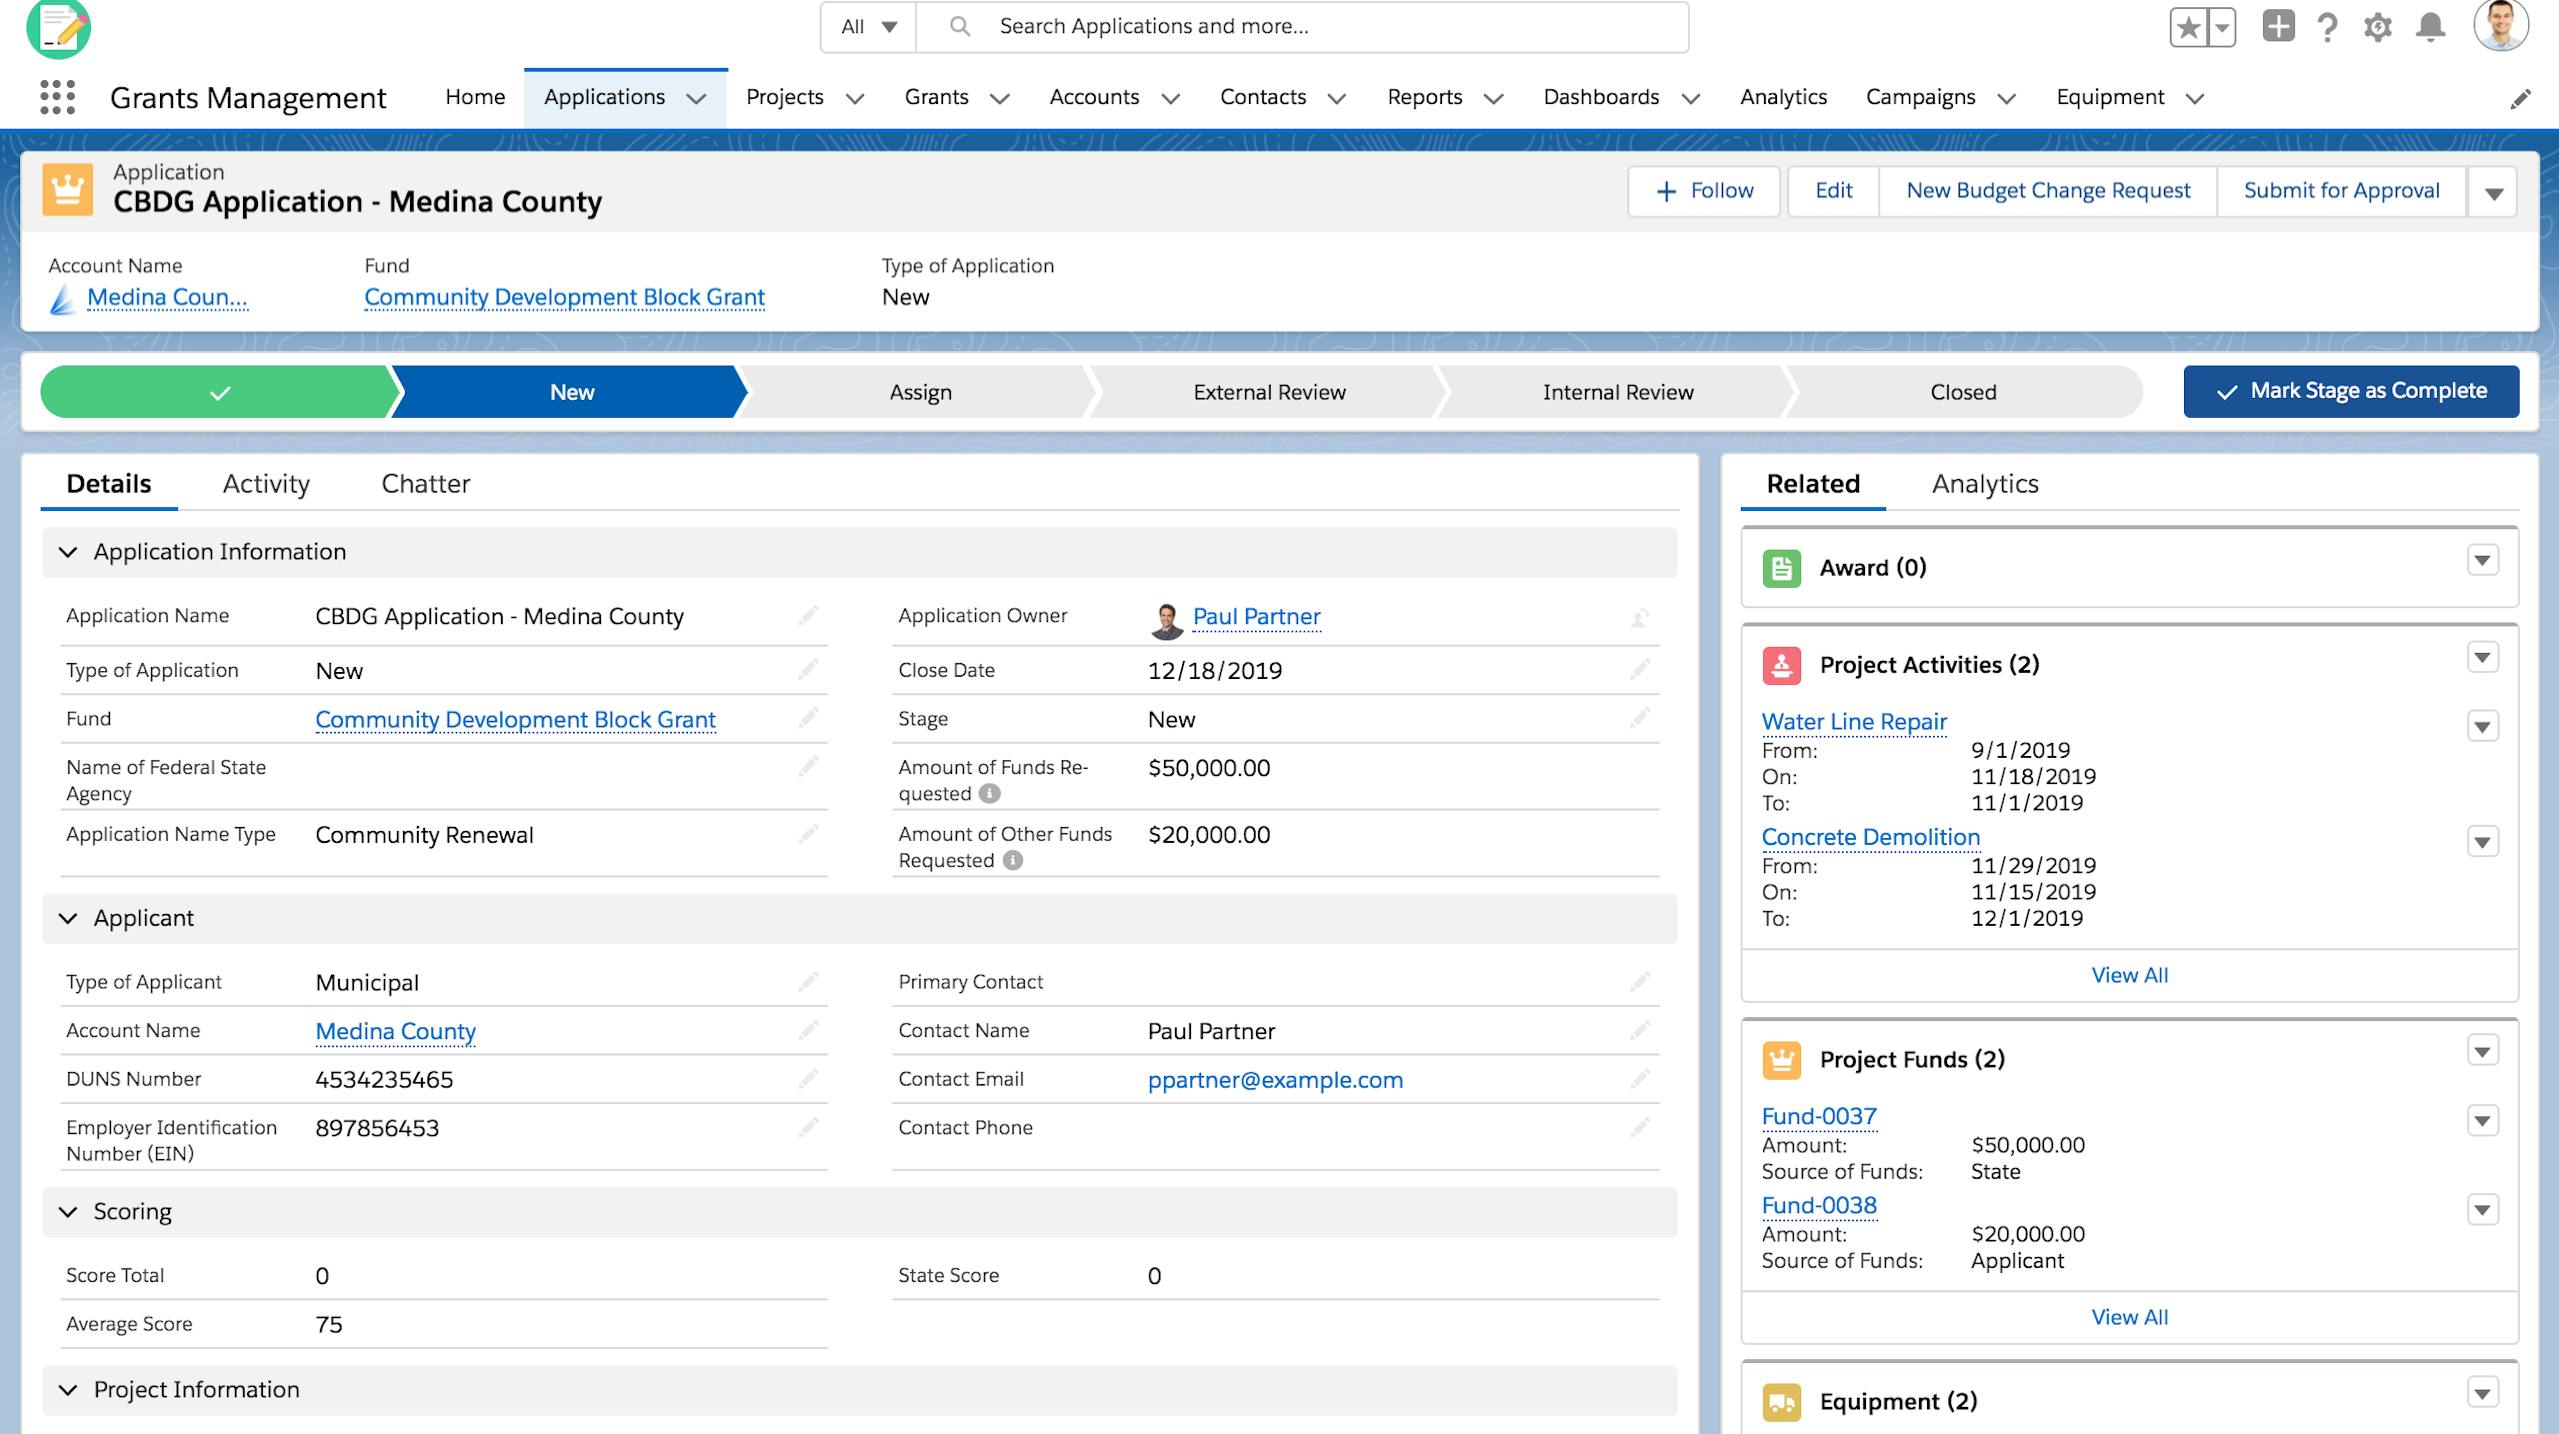This screenshot has width=2559, height=1434.
Task: Edit Close Date using its pencil icon
Action: click(1640, 670)
